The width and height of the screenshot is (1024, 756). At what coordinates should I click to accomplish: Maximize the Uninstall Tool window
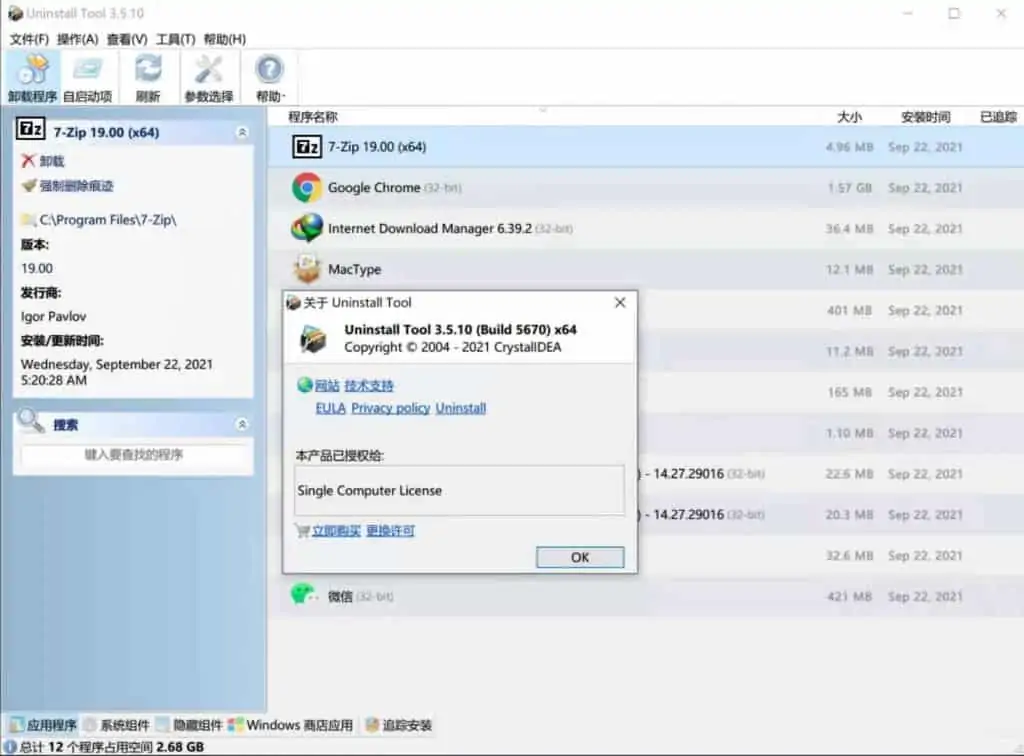click(954, 13)
